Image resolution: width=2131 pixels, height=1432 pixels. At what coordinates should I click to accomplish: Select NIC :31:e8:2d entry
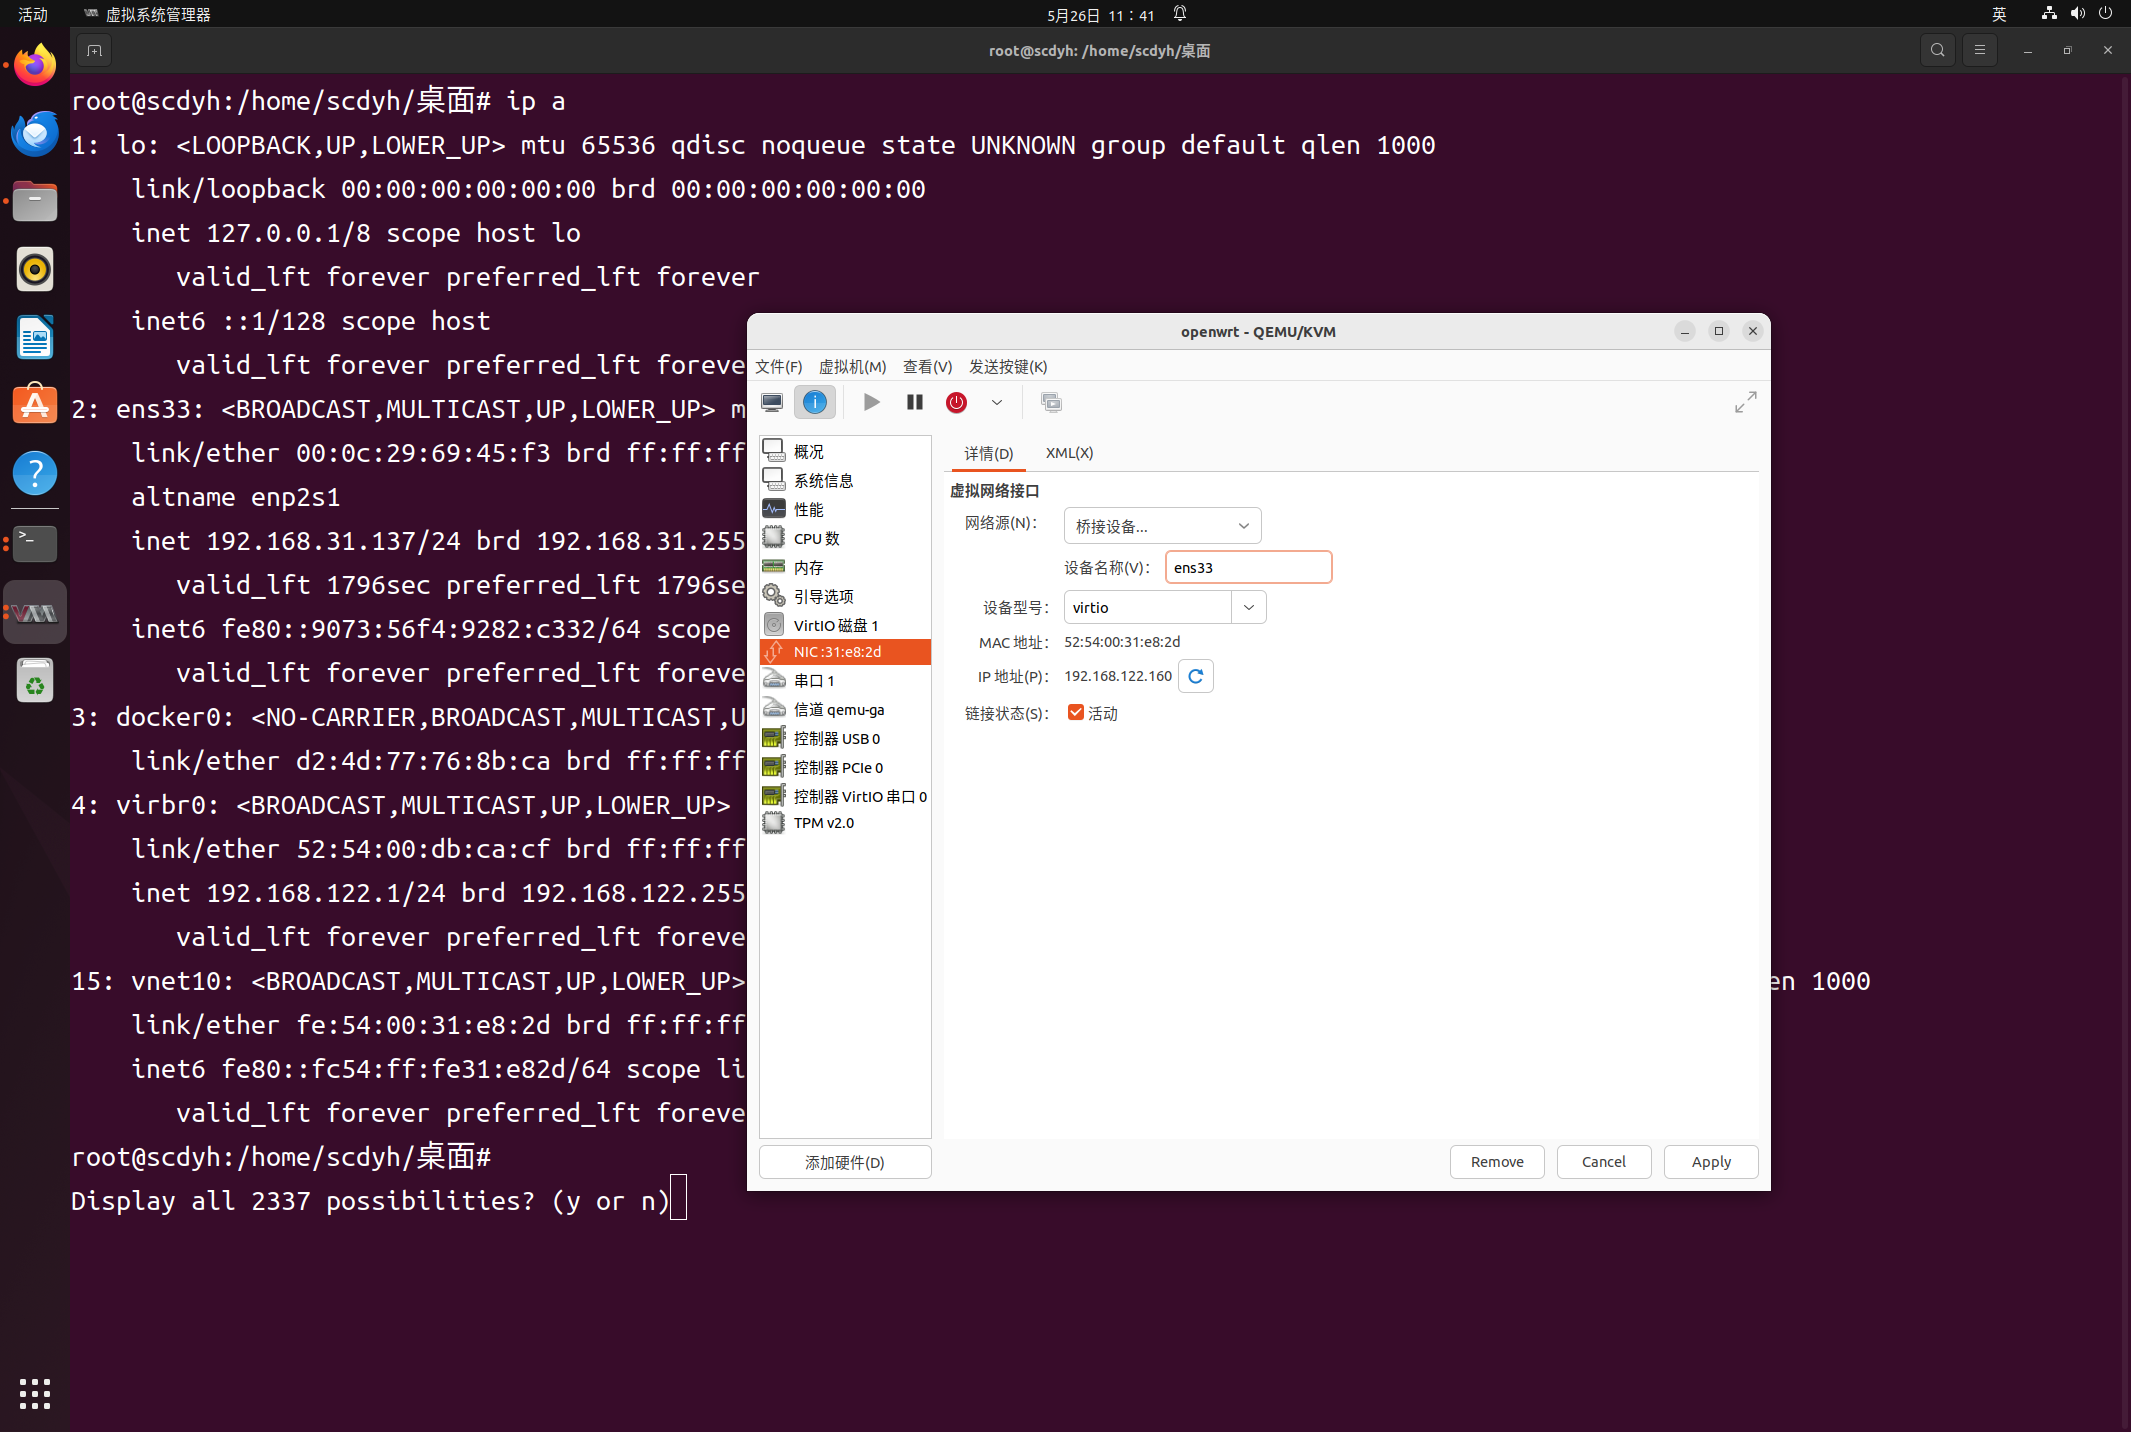[x=845, y=652]
